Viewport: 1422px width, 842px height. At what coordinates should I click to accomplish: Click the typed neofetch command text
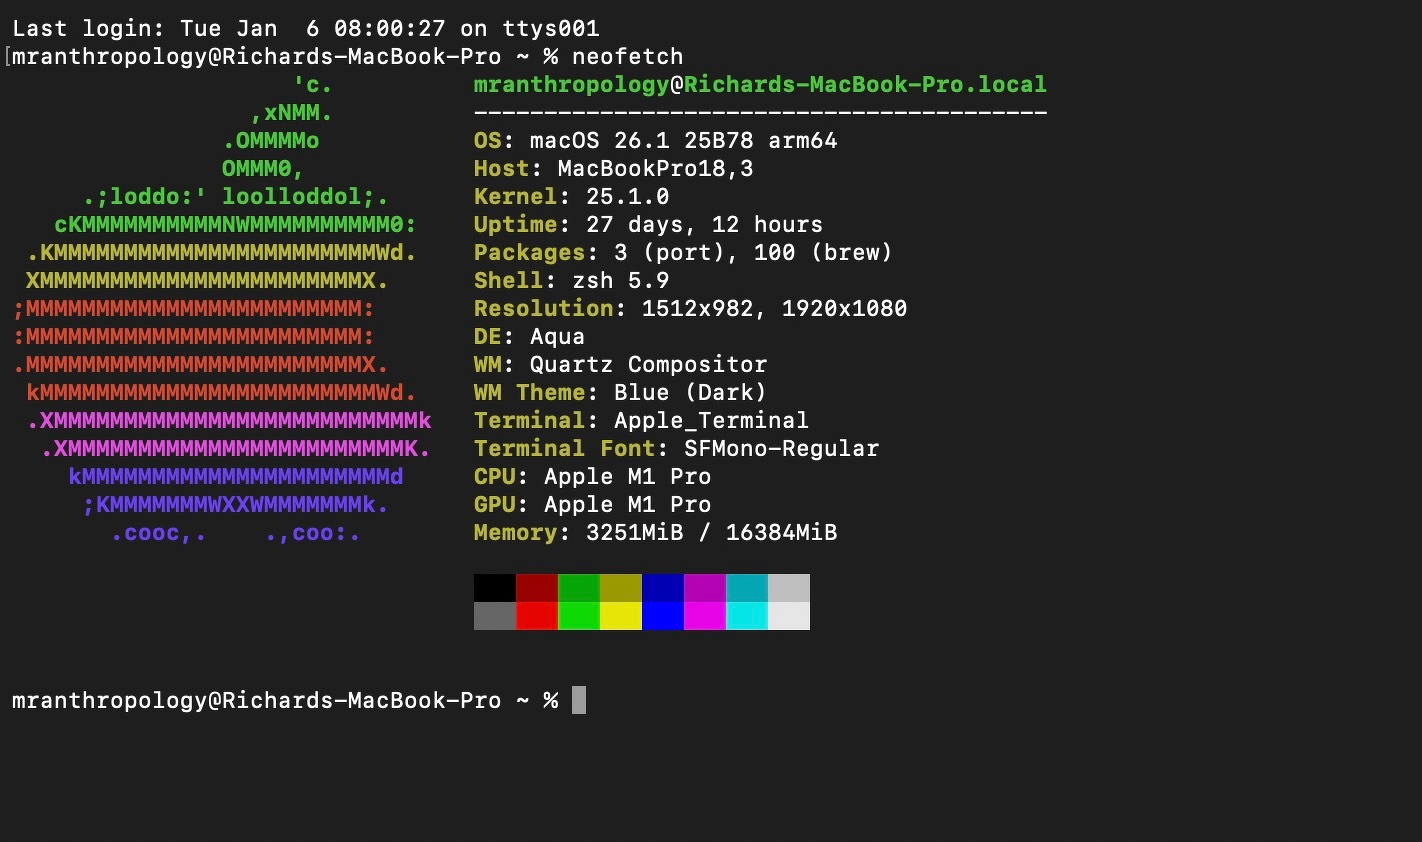(627, 57)
